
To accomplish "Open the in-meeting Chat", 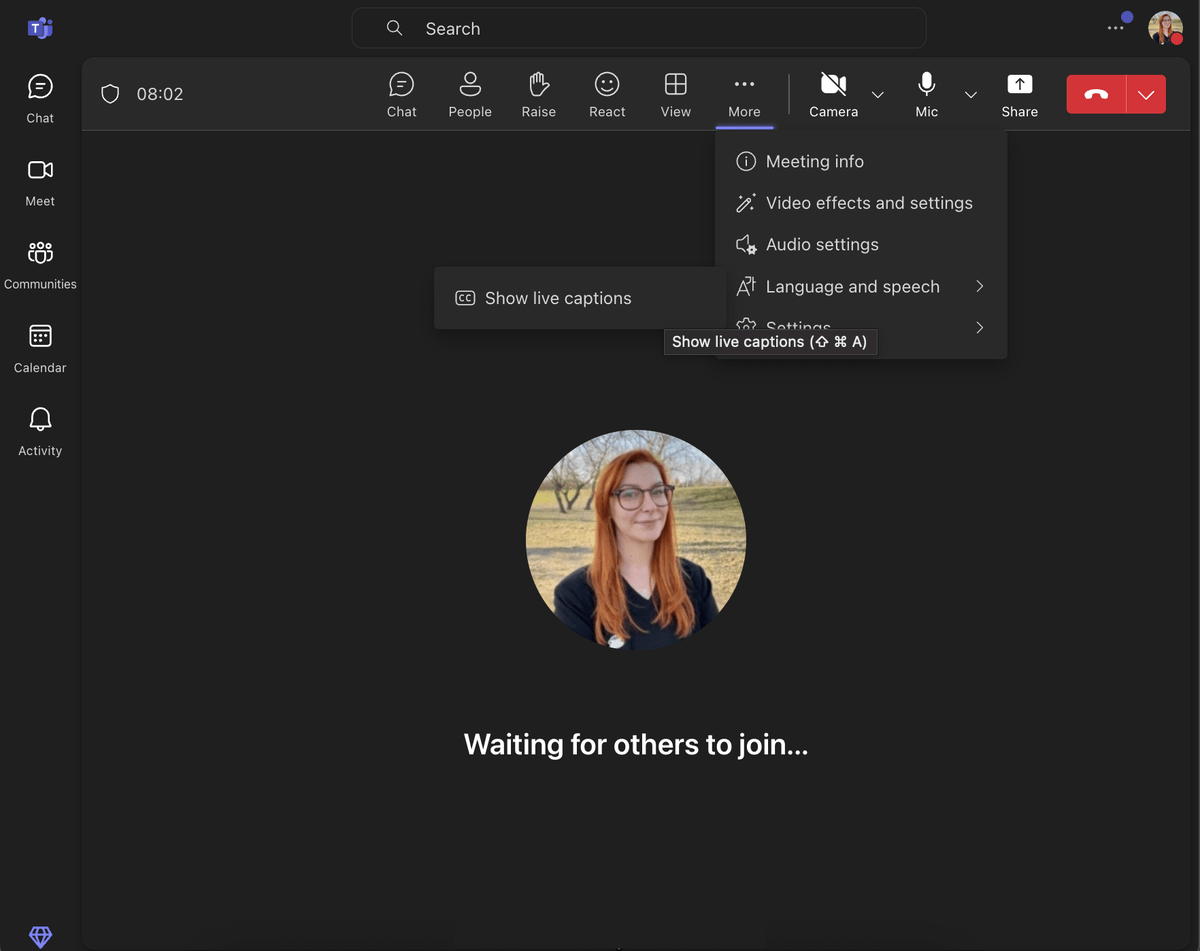I will (x=401, y=94).
